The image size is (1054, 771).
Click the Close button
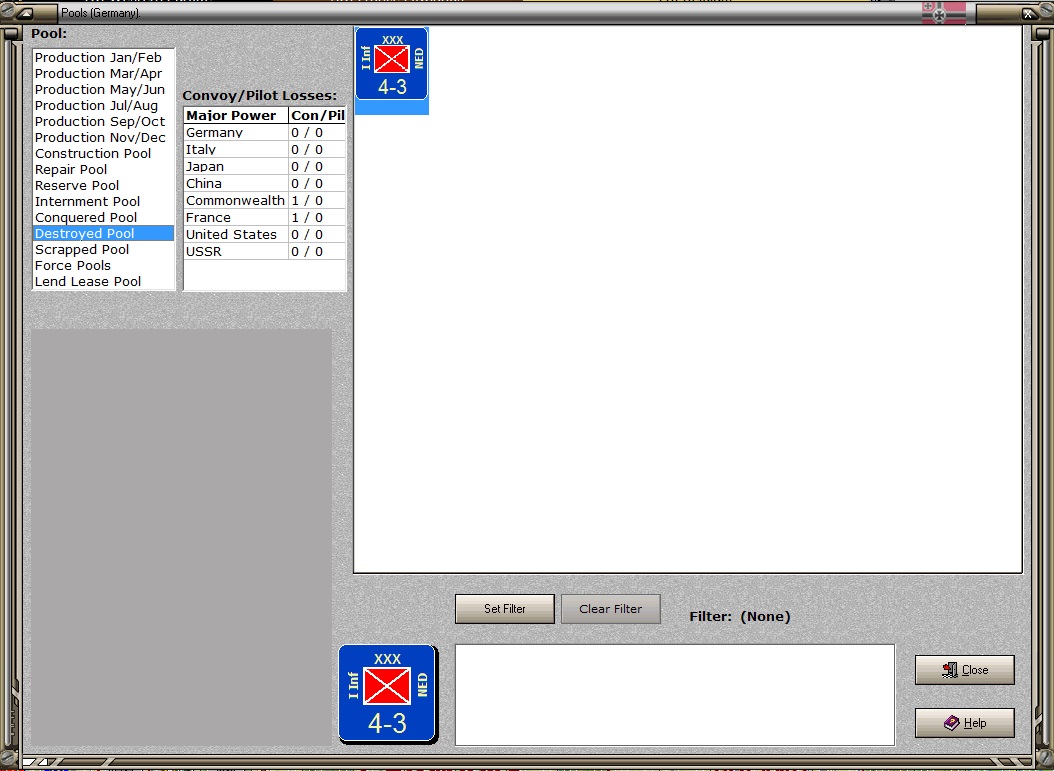click(x=965, y=670)
